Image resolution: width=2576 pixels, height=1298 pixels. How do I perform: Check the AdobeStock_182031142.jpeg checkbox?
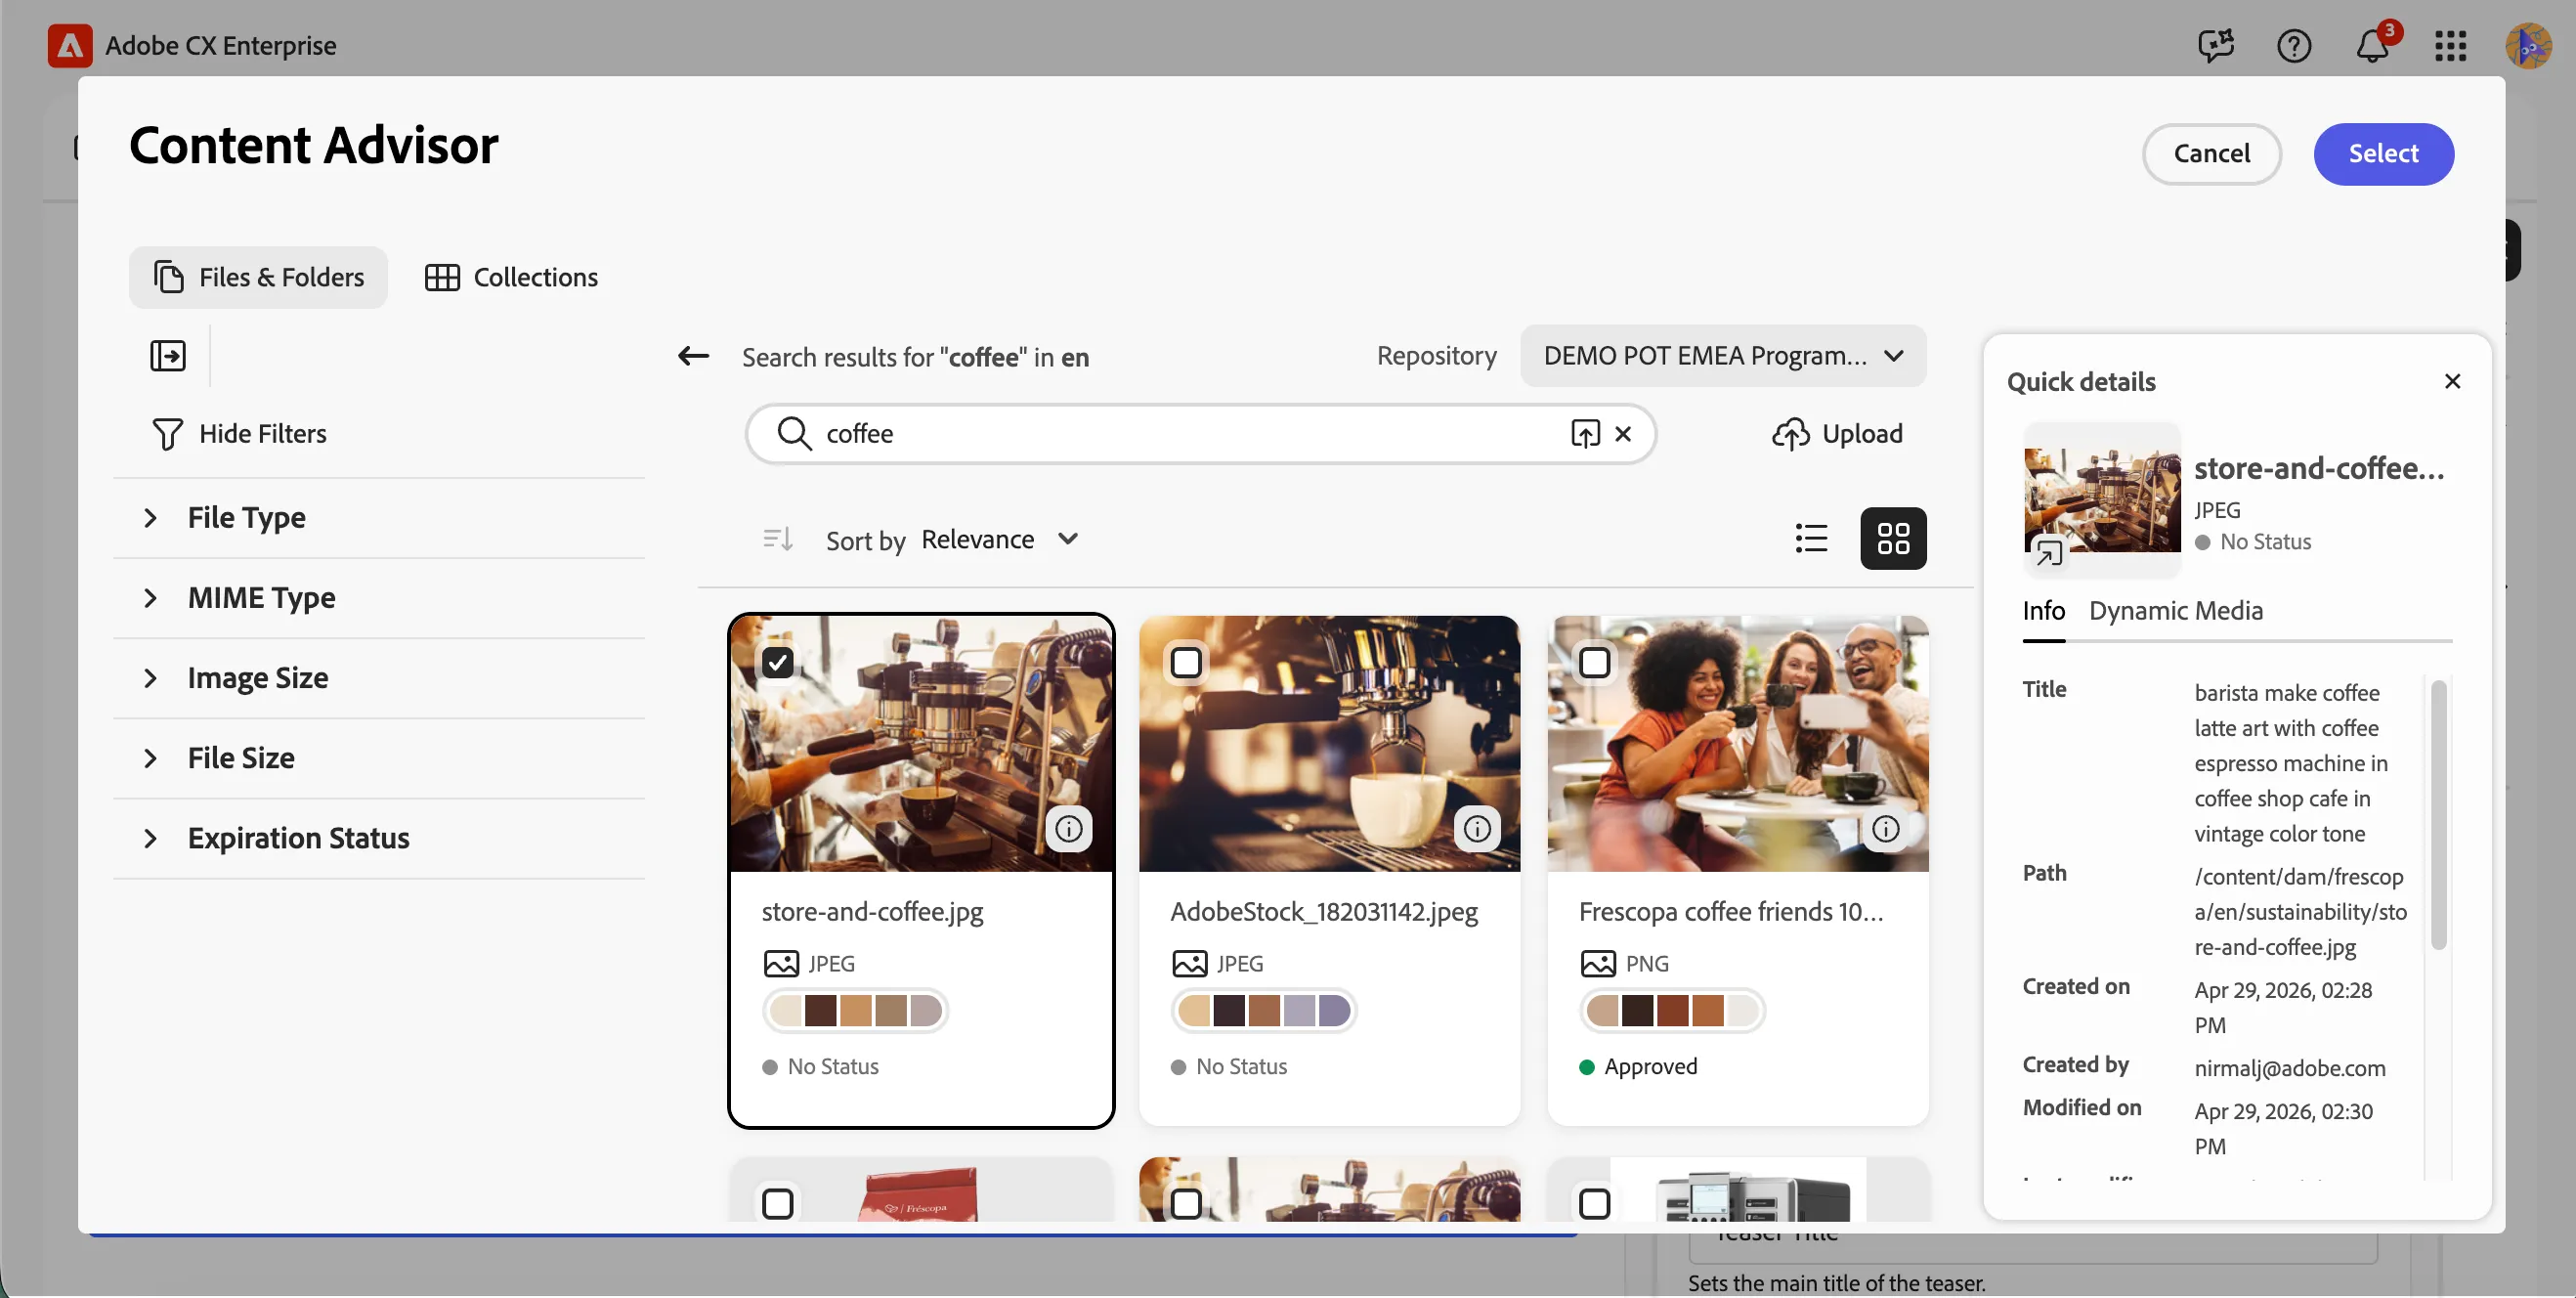click(1186, 662)
